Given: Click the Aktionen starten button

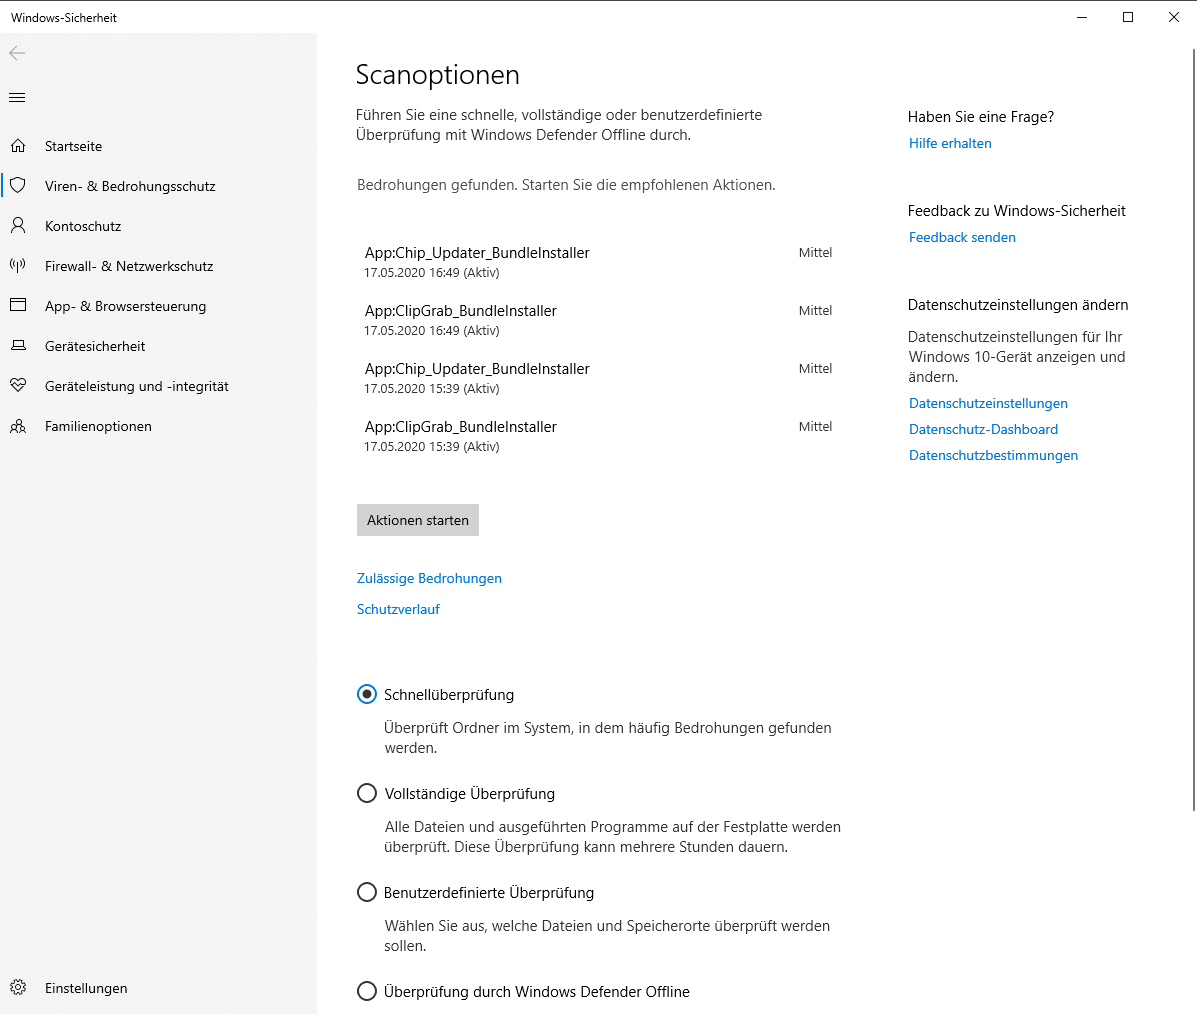Looking at the screenshot, I should pyautogui.click(x=418, y=520).
